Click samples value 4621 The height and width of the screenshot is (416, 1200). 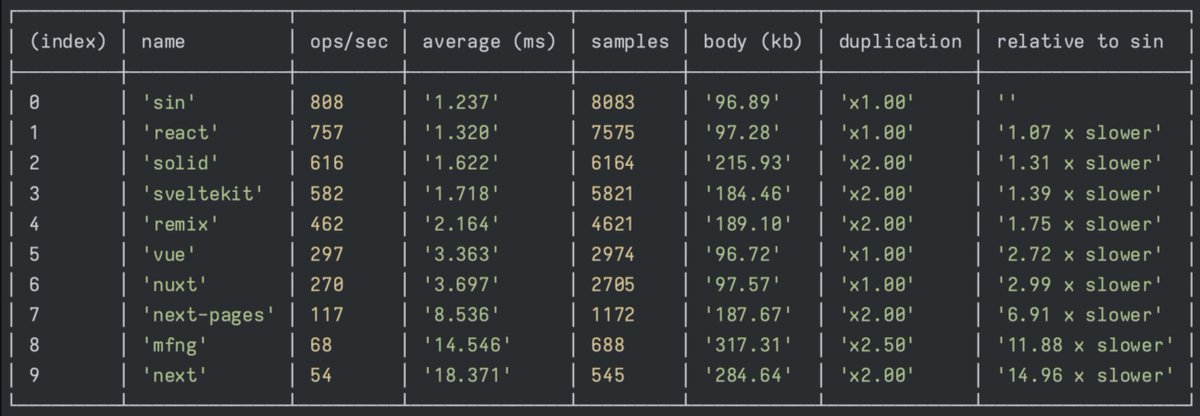pyautogui.click(x=612, y=223)
